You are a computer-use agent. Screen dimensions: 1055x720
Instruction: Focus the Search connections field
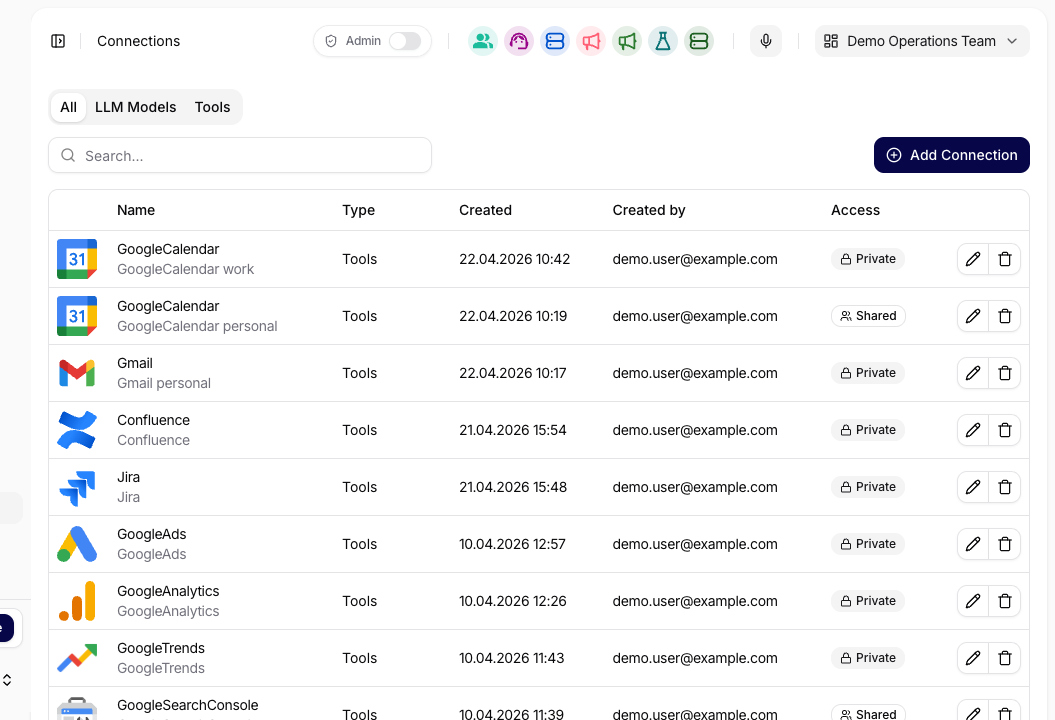(240, 155)
